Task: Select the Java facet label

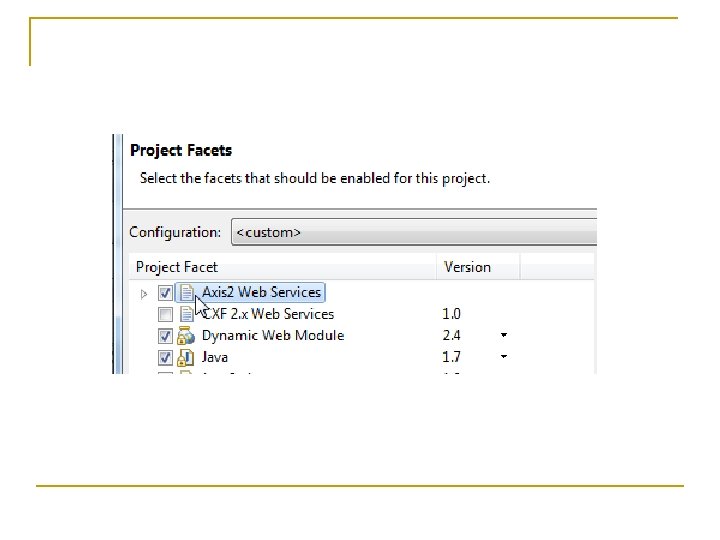Action: [215, 357]
